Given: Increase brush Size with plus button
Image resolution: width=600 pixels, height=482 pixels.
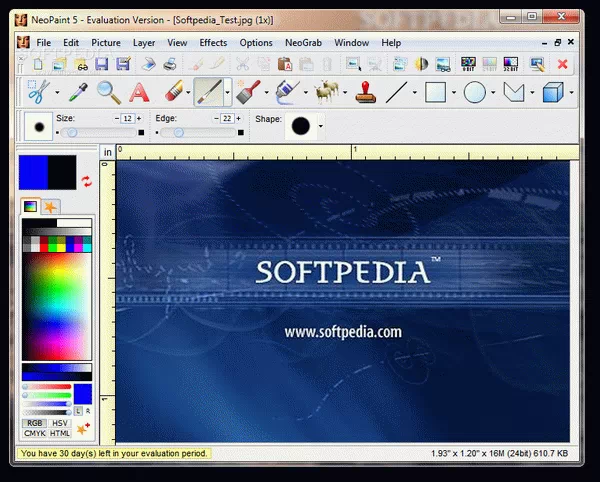Looking at the screenshot, I should tap(139, 119).
